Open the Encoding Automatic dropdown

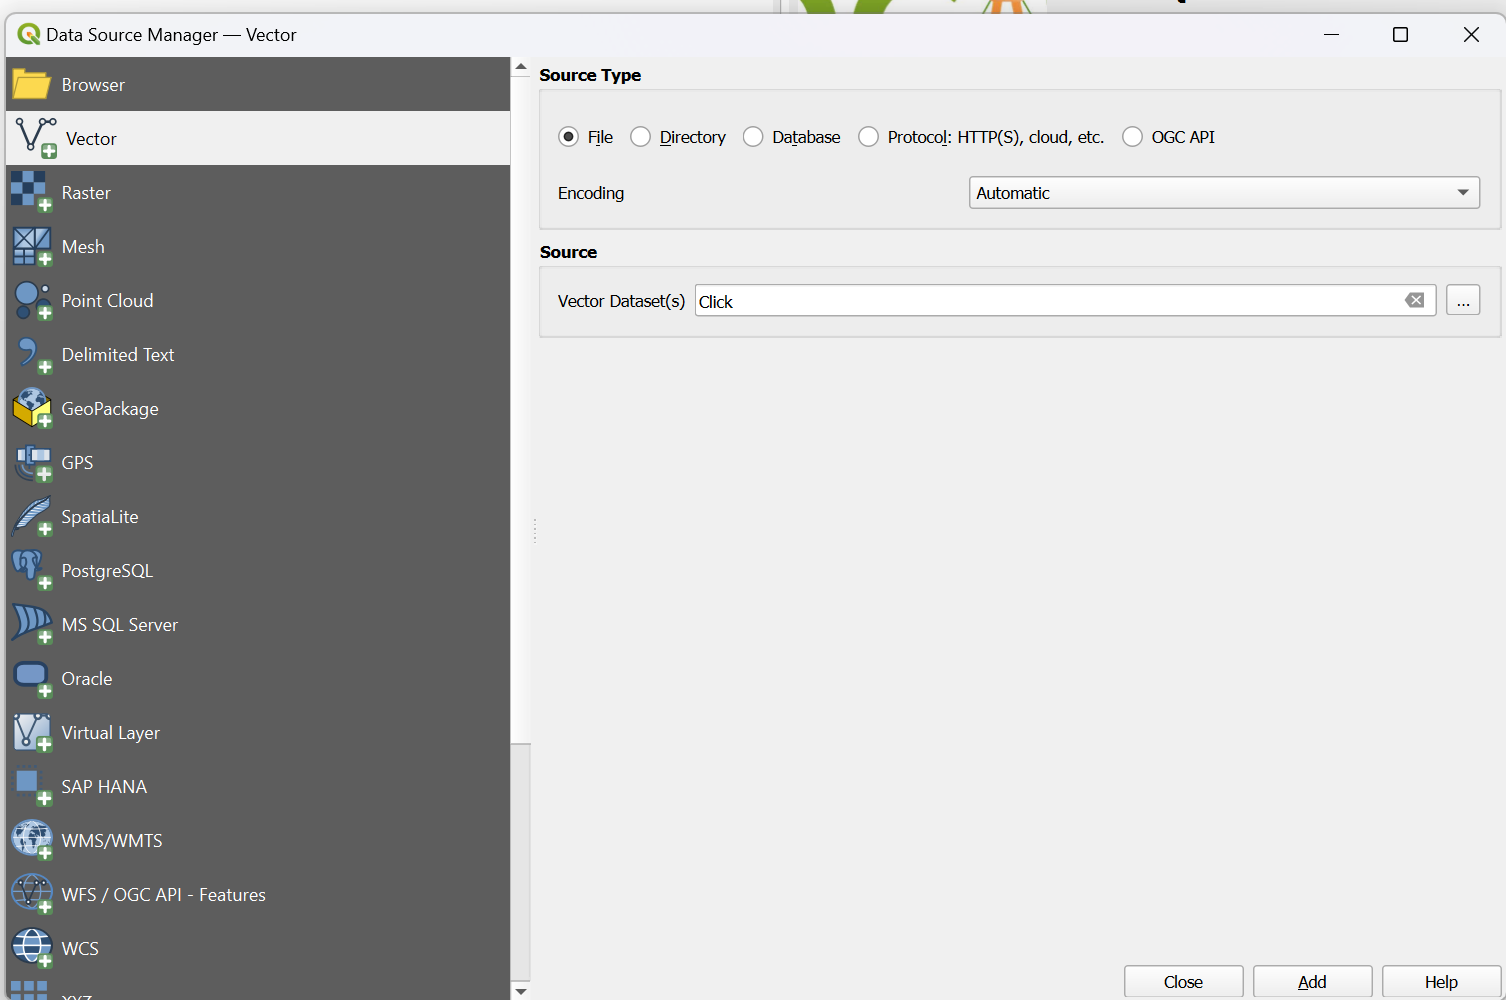1224,192
